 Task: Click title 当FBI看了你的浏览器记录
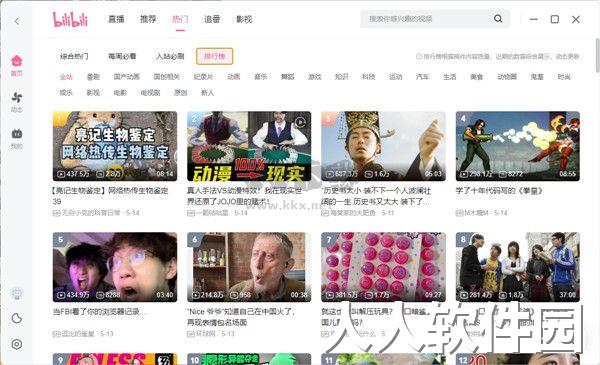point(100,311)
